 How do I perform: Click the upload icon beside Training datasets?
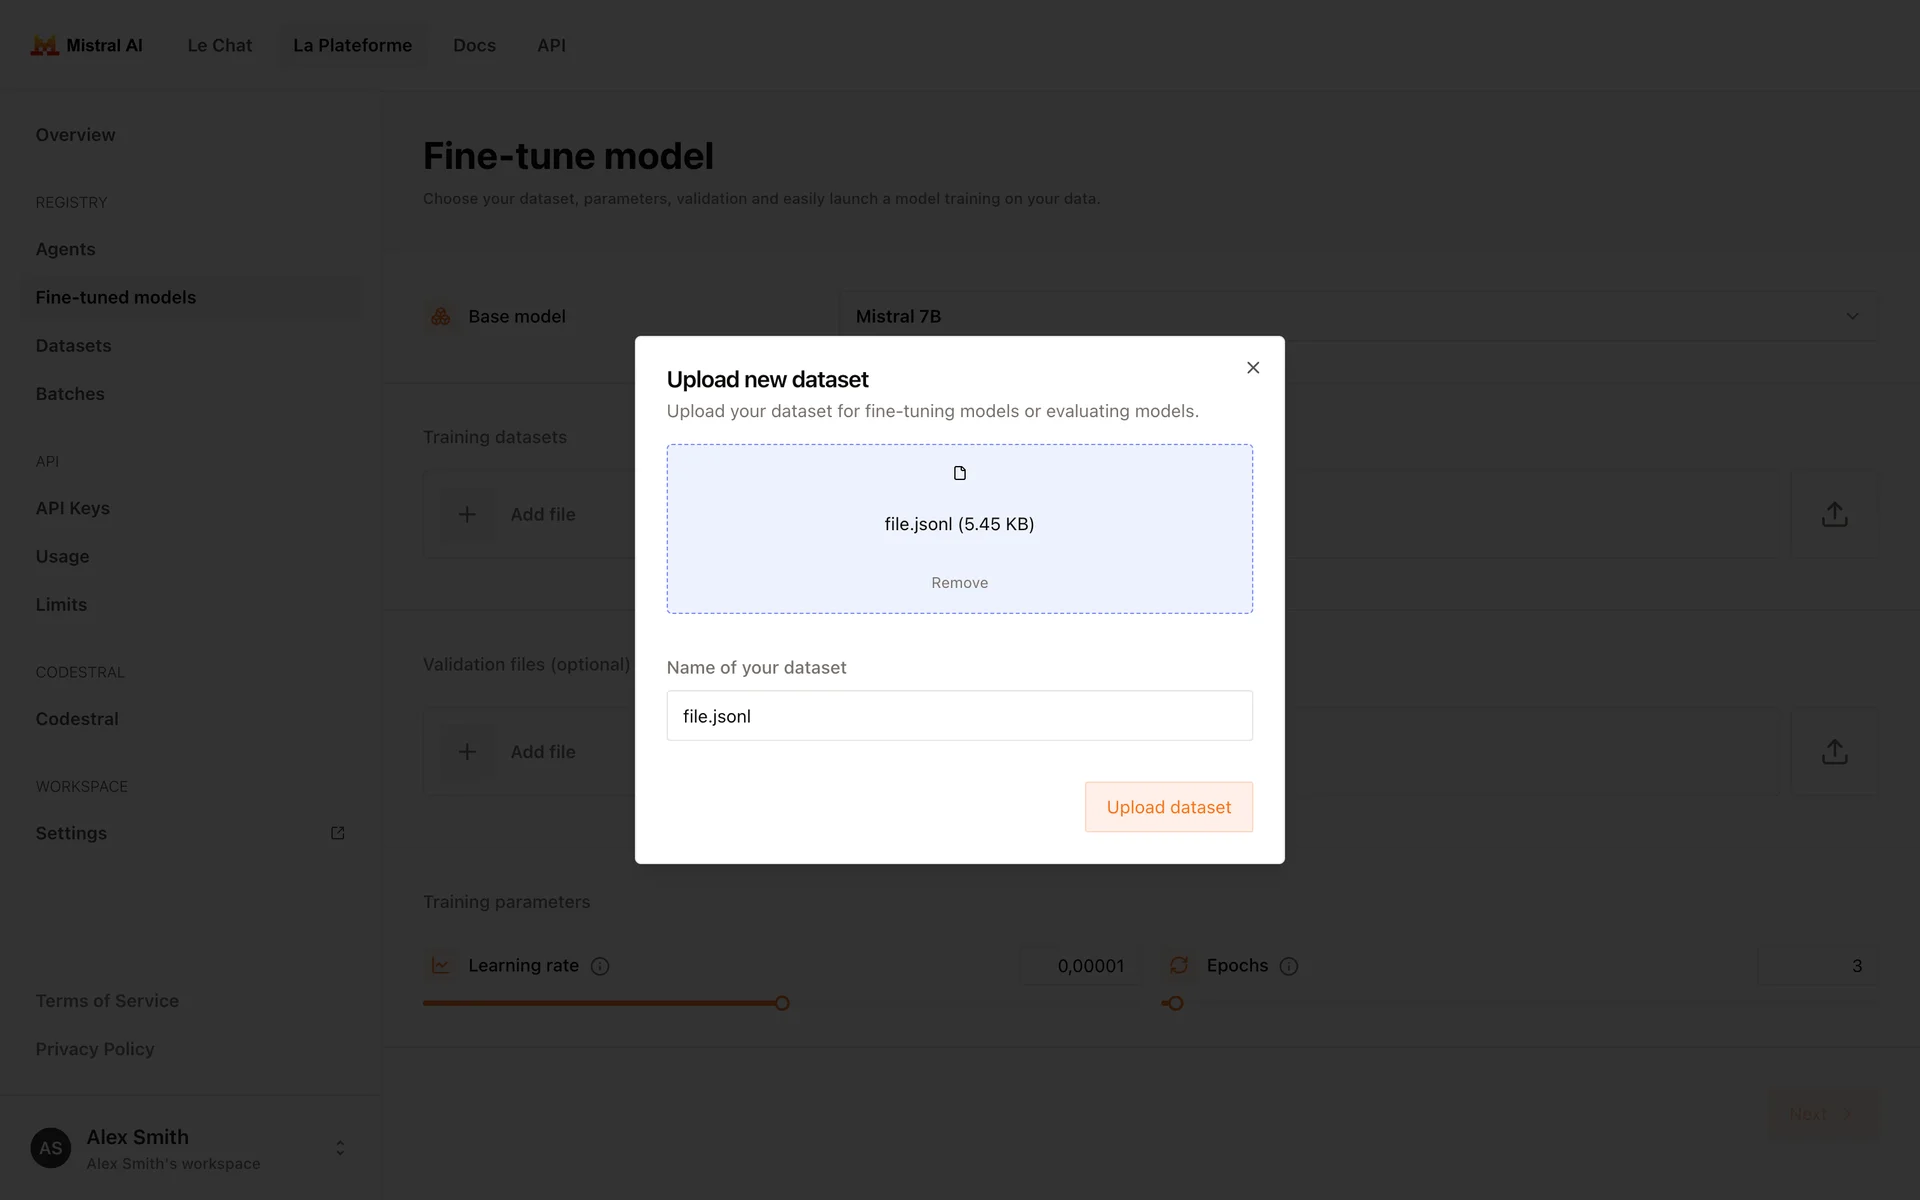coord(1834,514)
